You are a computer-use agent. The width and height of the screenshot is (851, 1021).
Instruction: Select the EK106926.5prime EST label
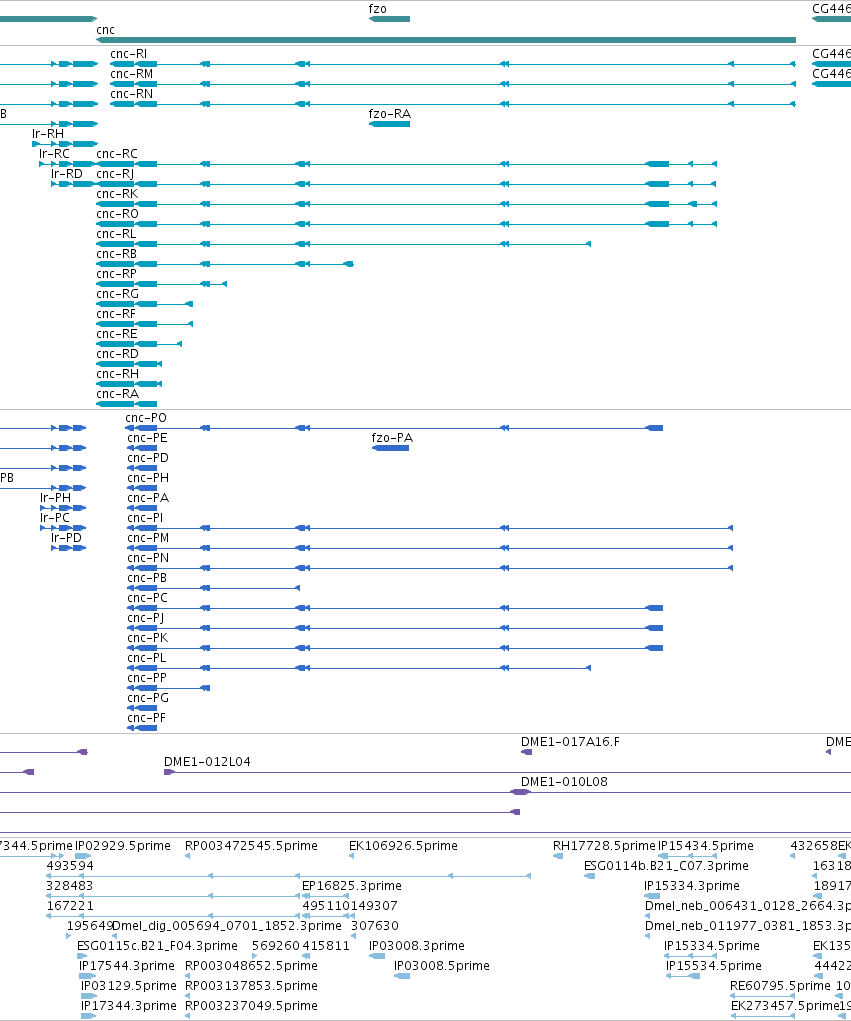[403, 846]
